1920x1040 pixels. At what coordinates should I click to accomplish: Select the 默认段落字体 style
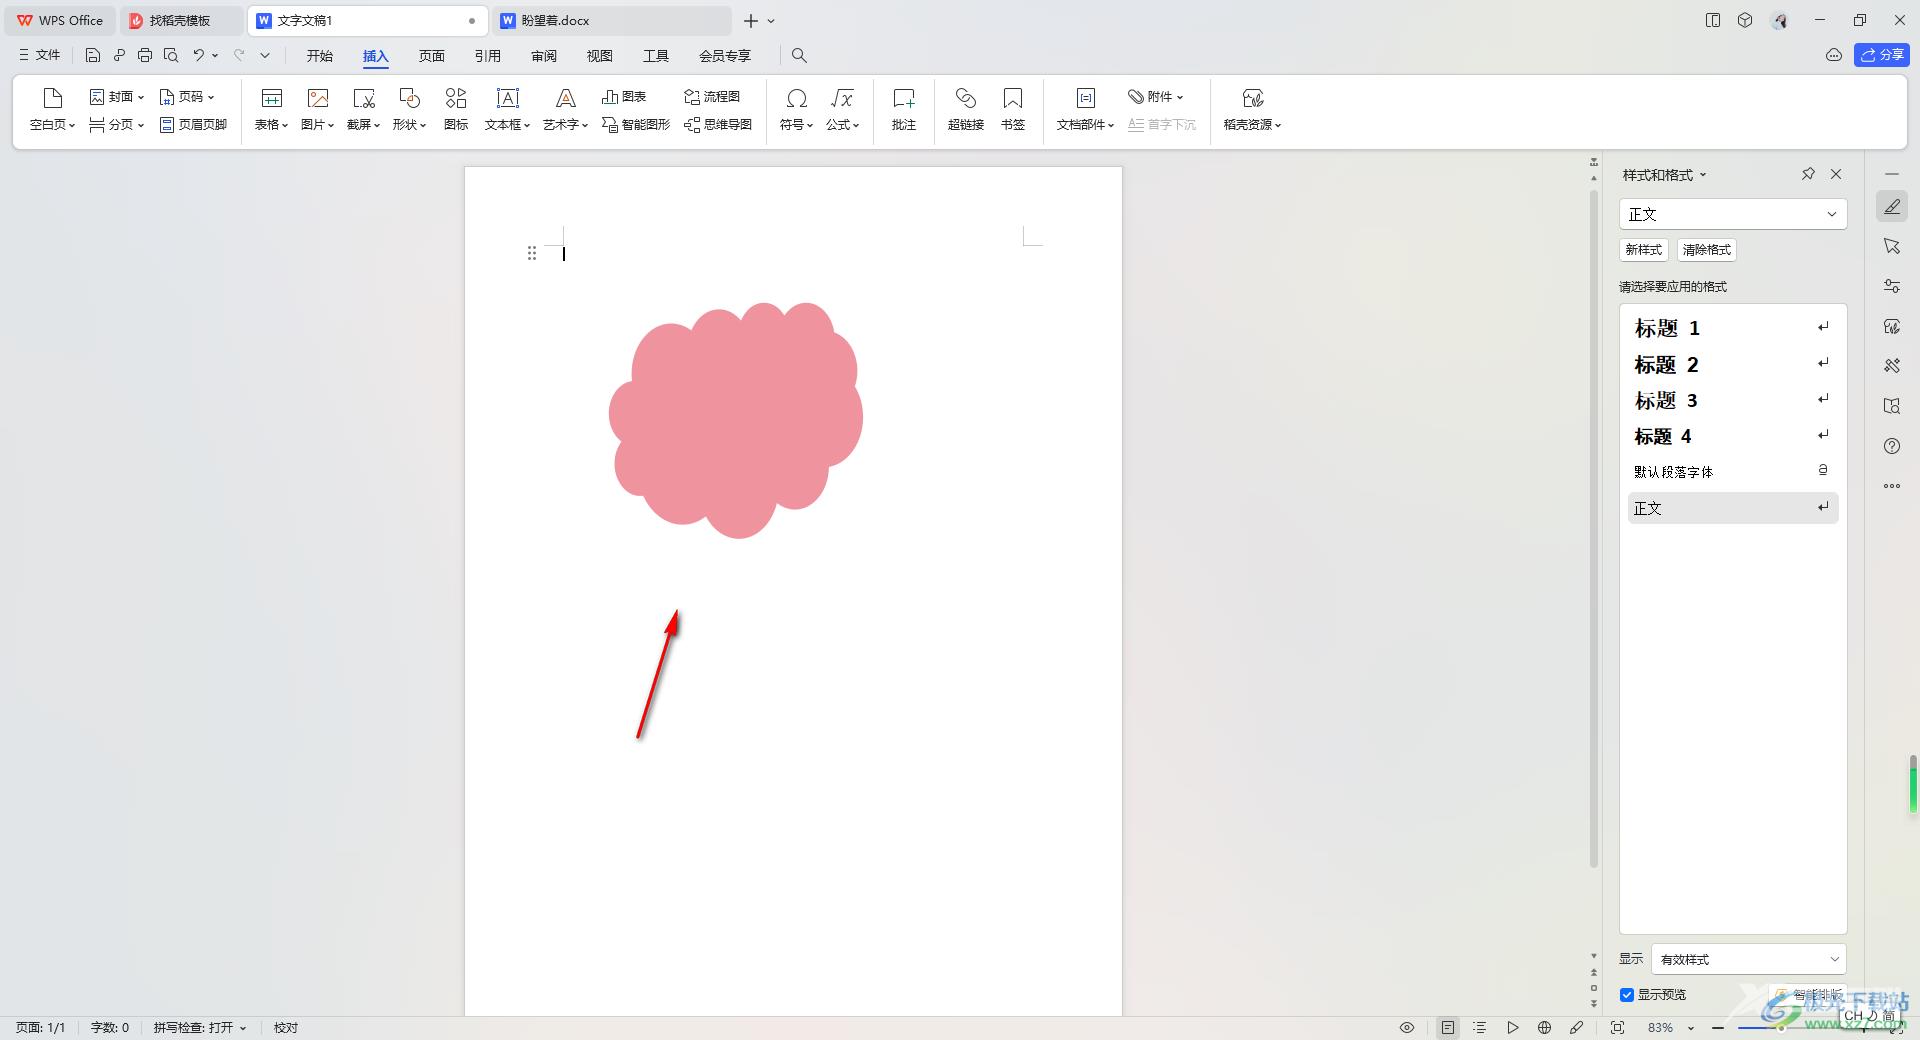coord(1733,472)
